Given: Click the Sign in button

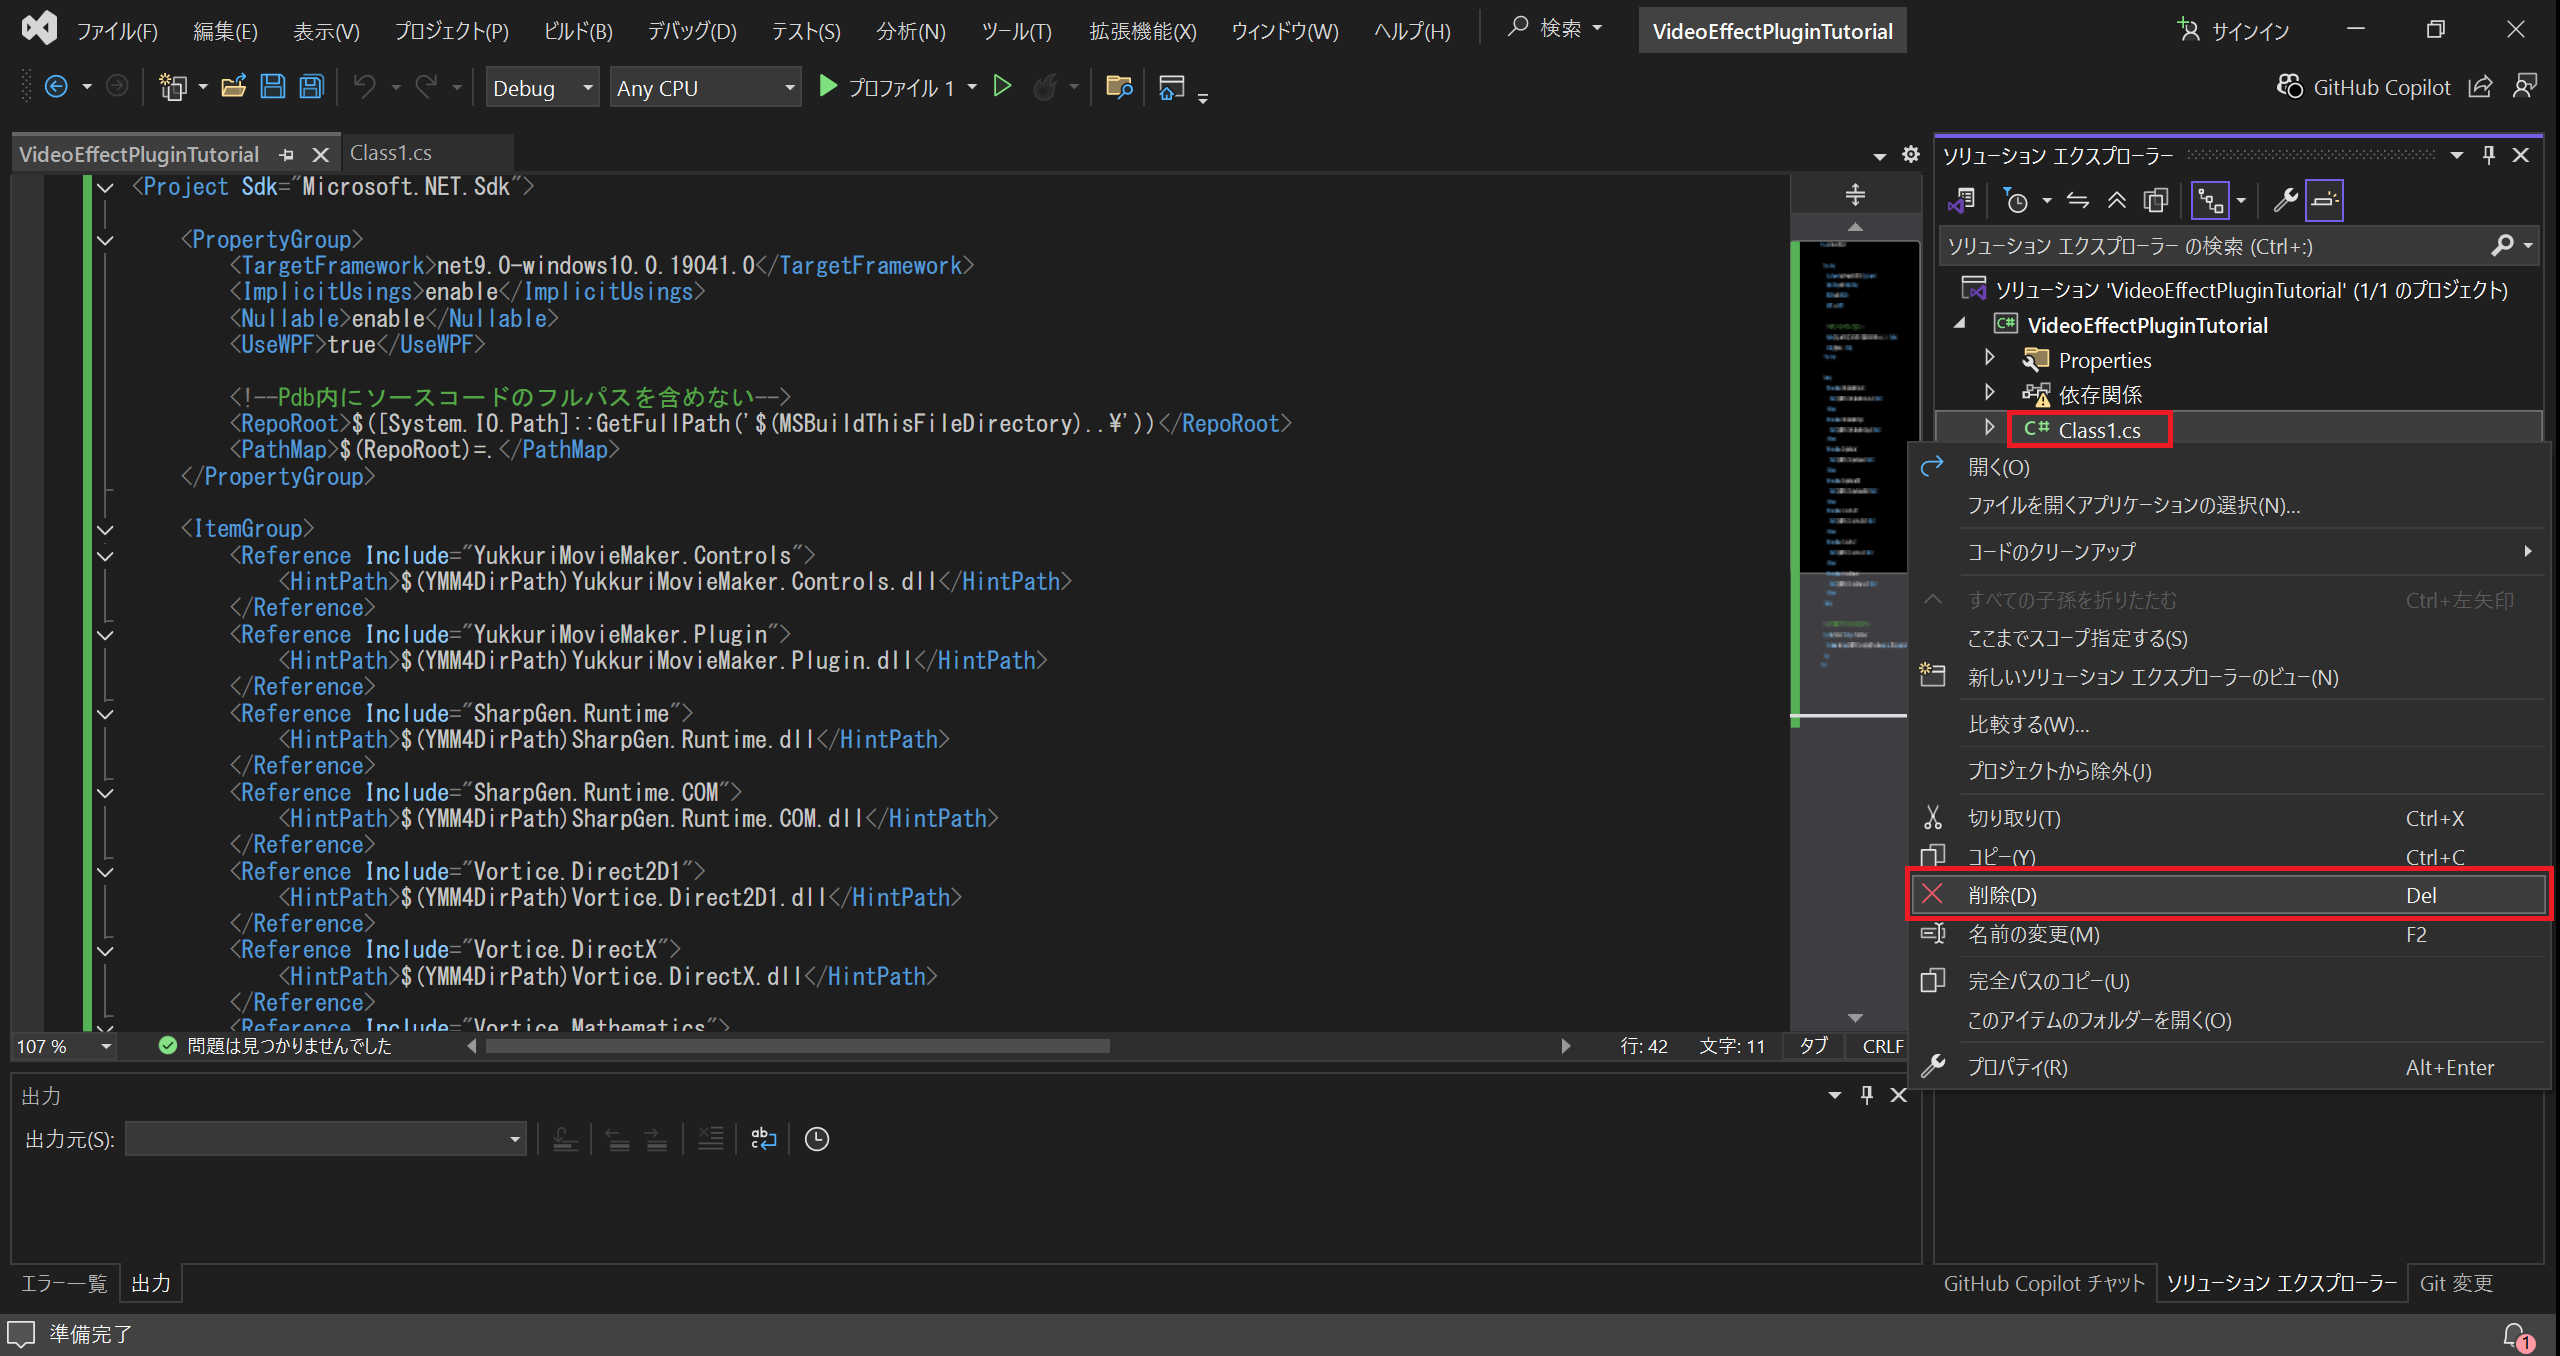Looking at the screenshot, I should [2234, 31].
